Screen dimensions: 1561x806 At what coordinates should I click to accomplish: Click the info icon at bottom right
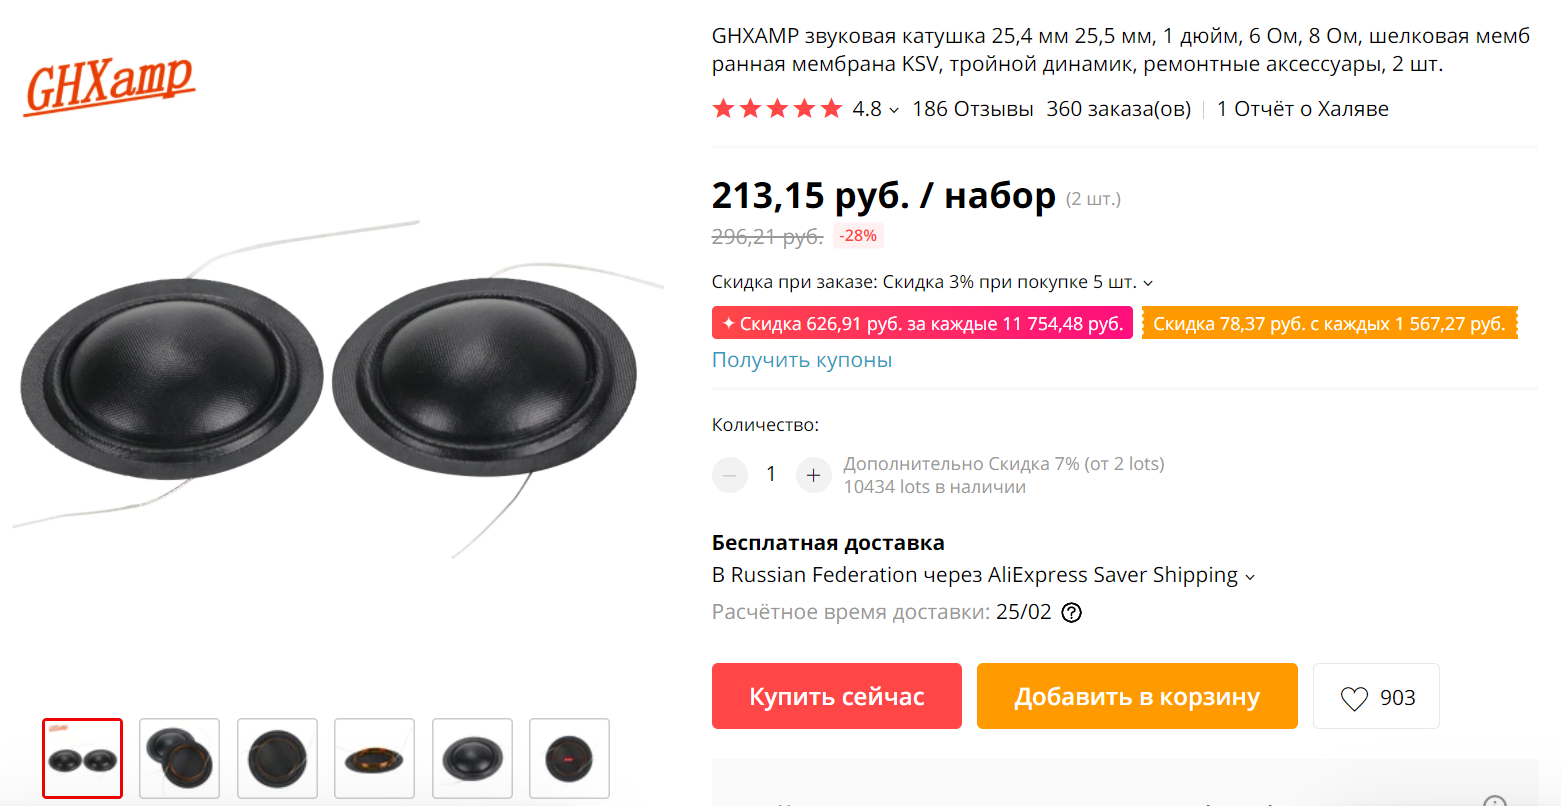click(x=1494, y=801)
